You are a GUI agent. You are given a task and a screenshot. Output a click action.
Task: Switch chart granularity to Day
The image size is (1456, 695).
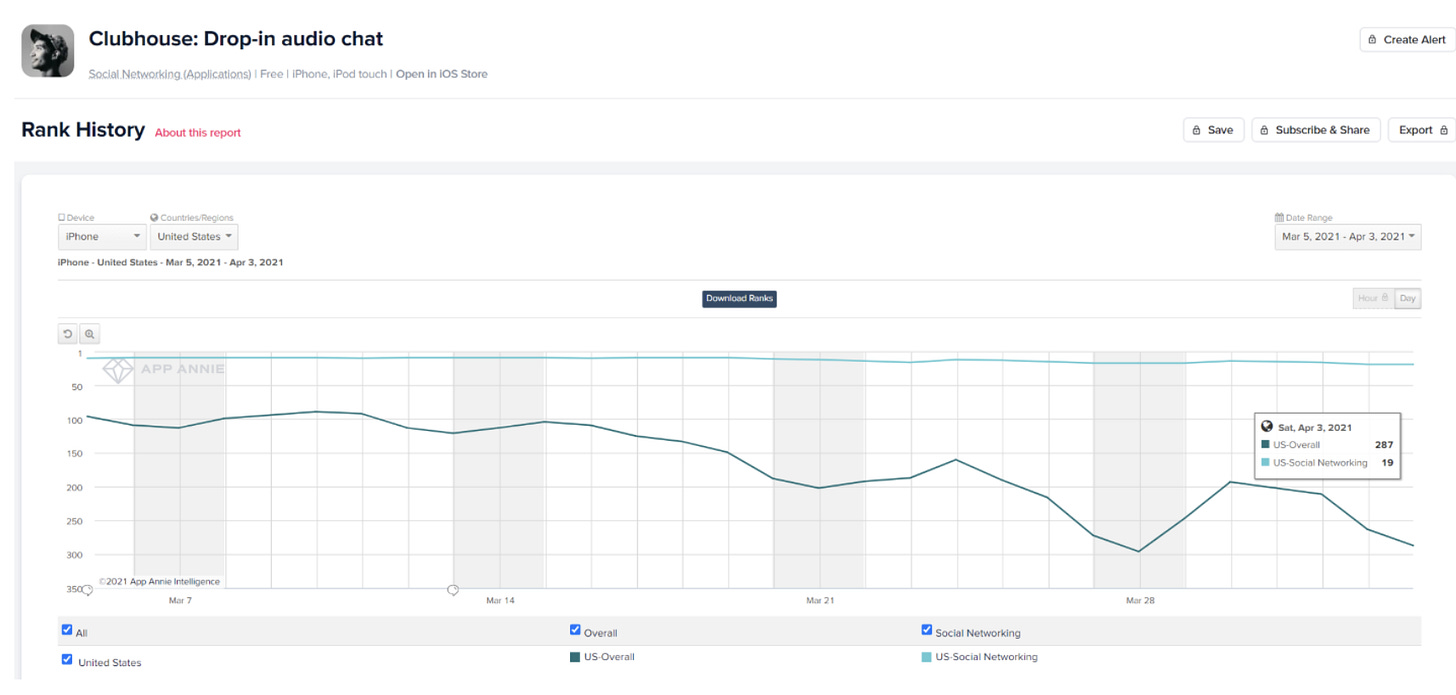(1408, 298)
